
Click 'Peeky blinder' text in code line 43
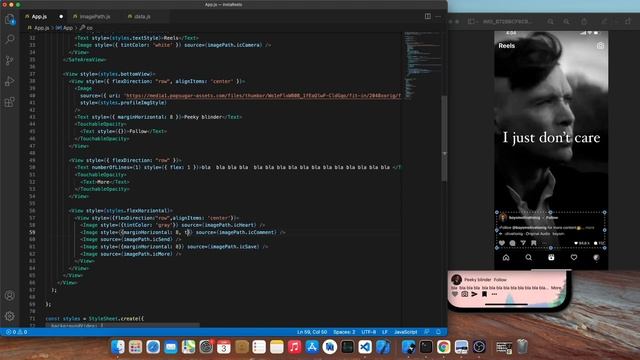[202, 117]
